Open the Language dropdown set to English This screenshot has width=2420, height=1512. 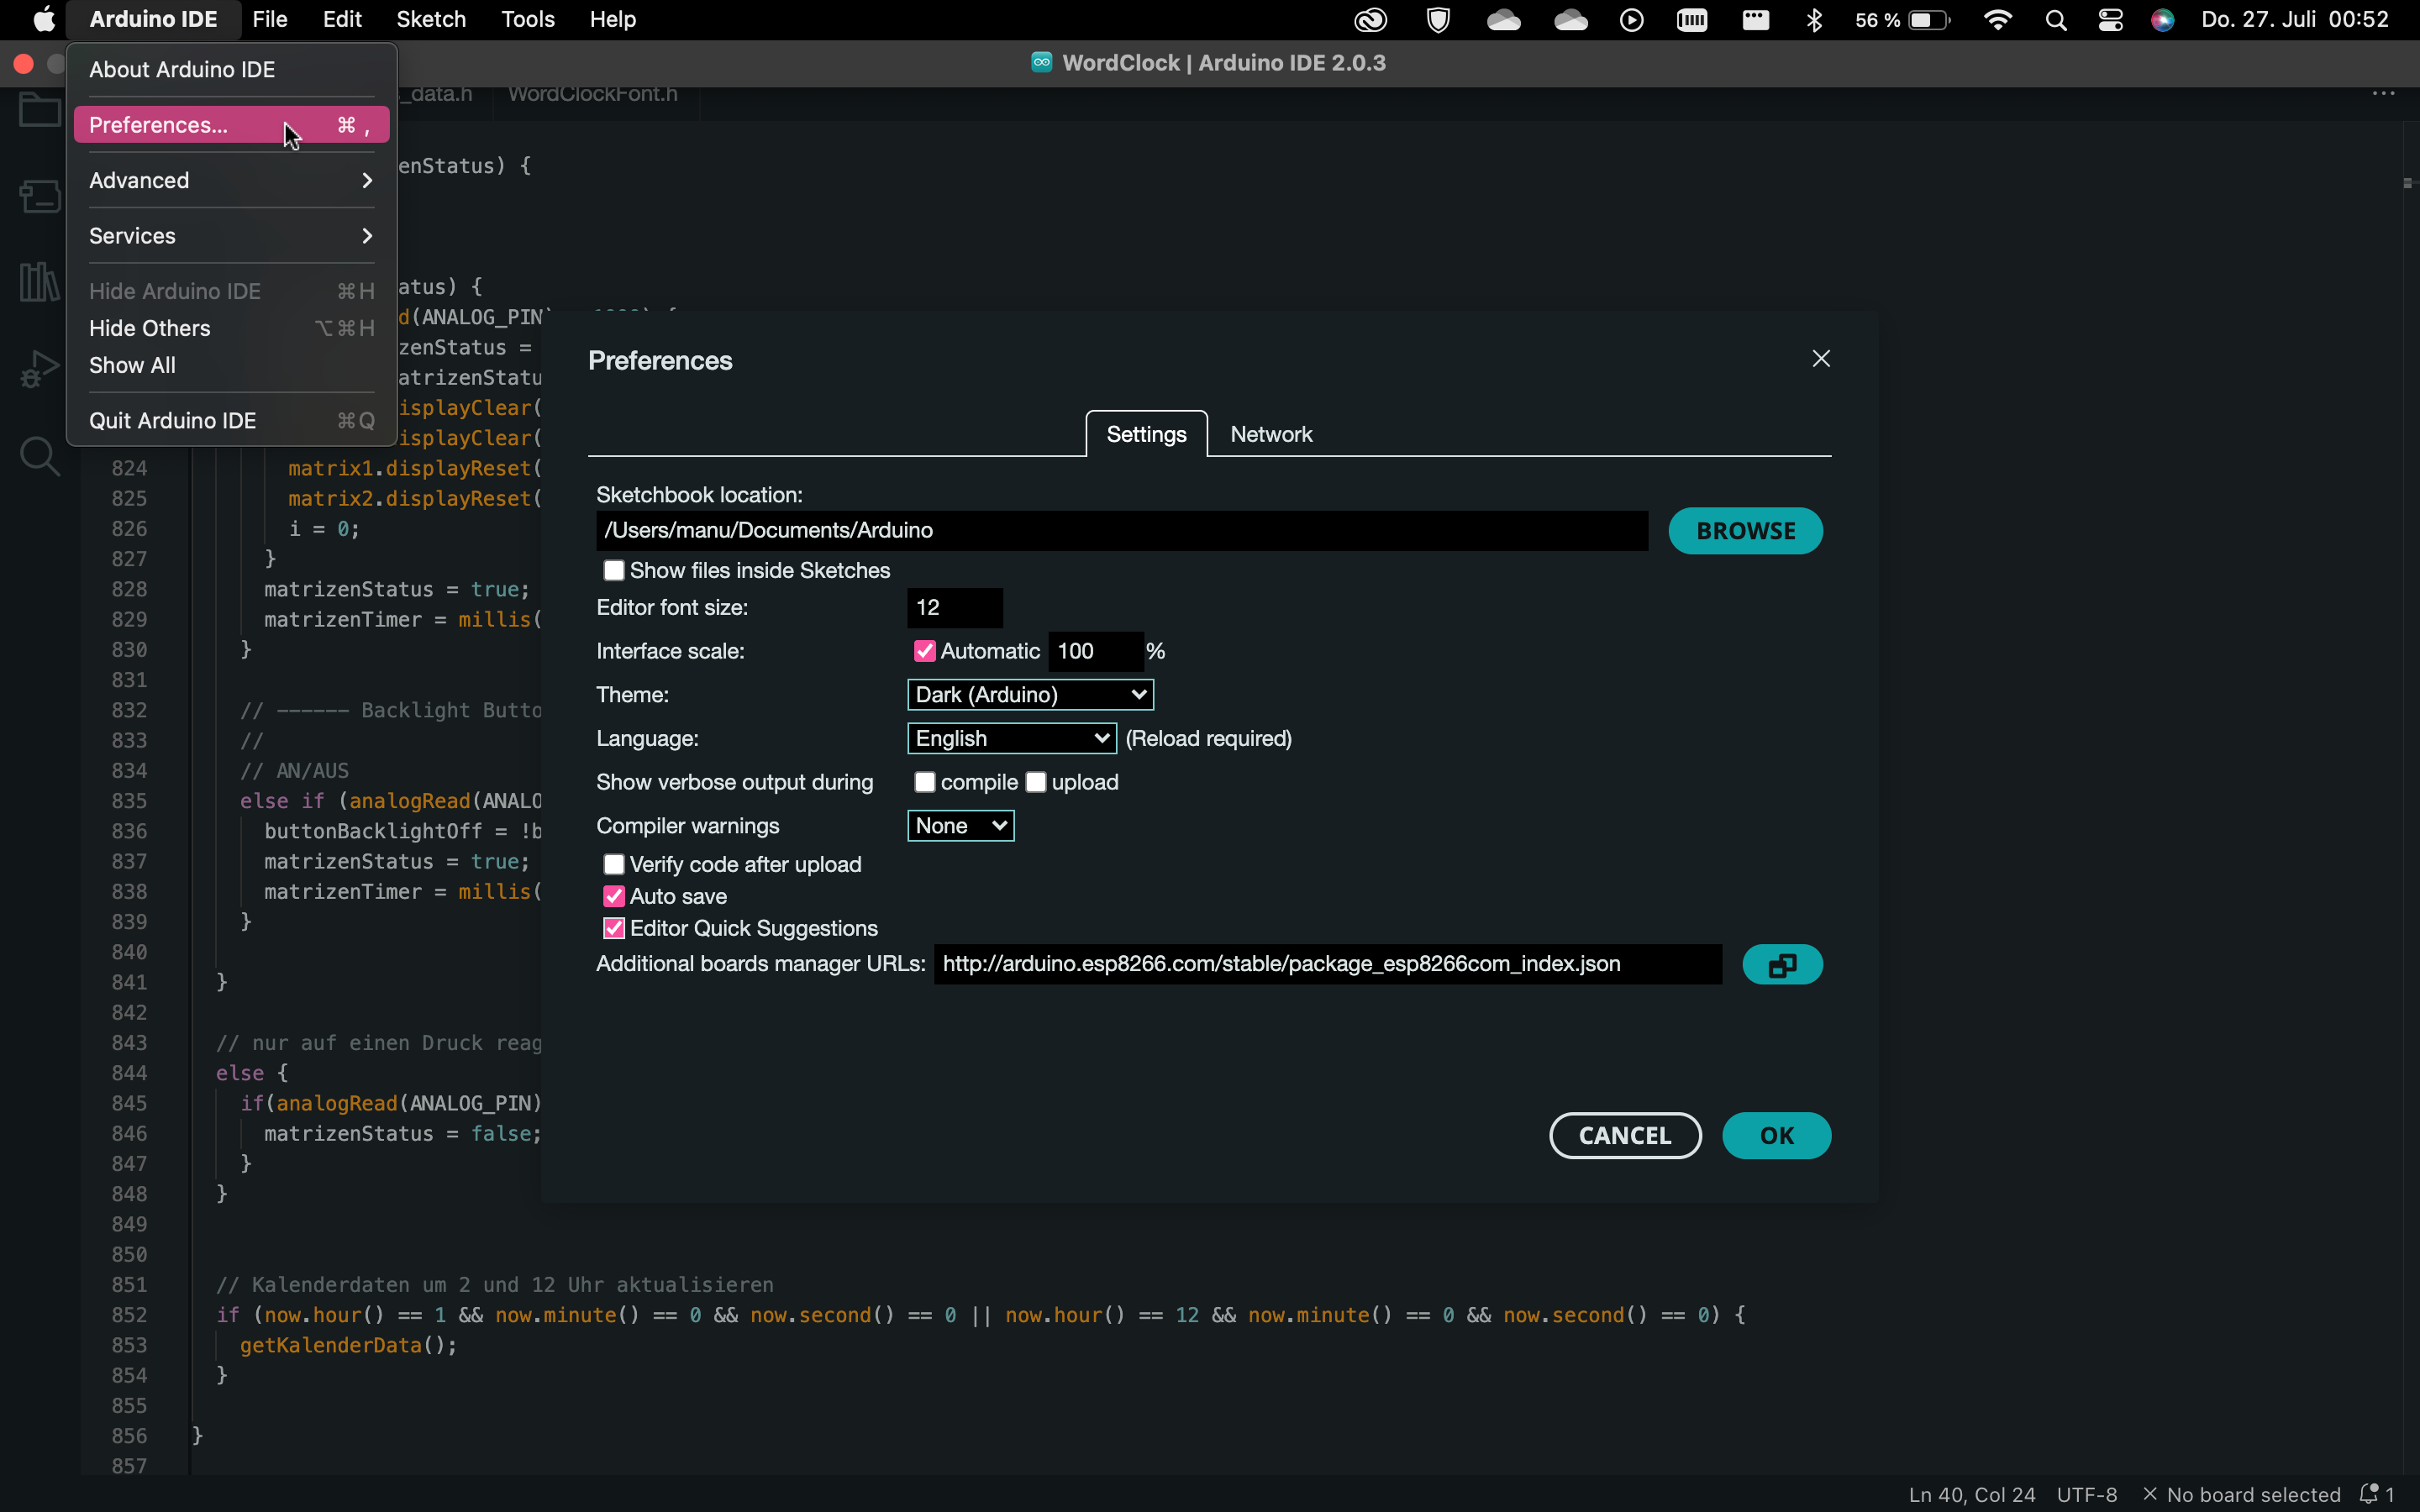(1012, 738)
